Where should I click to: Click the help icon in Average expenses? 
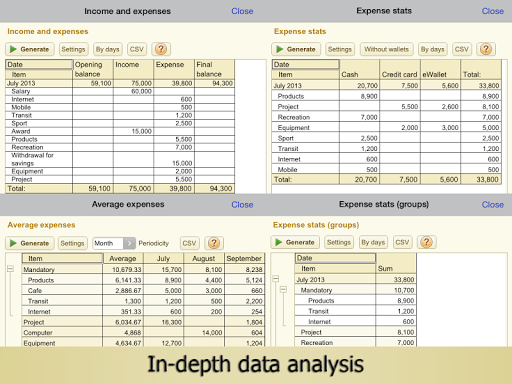pyautogui.click(x=214, y=243)
